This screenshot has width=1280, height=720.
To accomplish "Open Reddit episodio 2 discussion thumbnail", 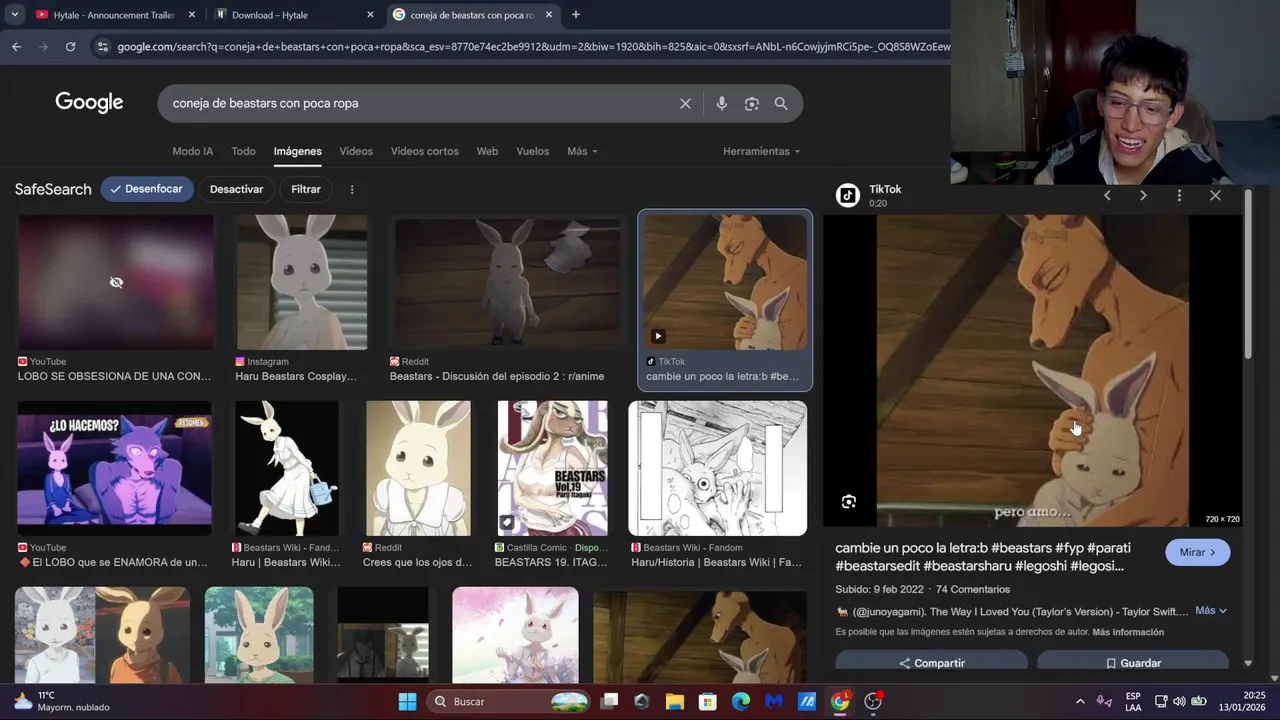I will point(507,282).
